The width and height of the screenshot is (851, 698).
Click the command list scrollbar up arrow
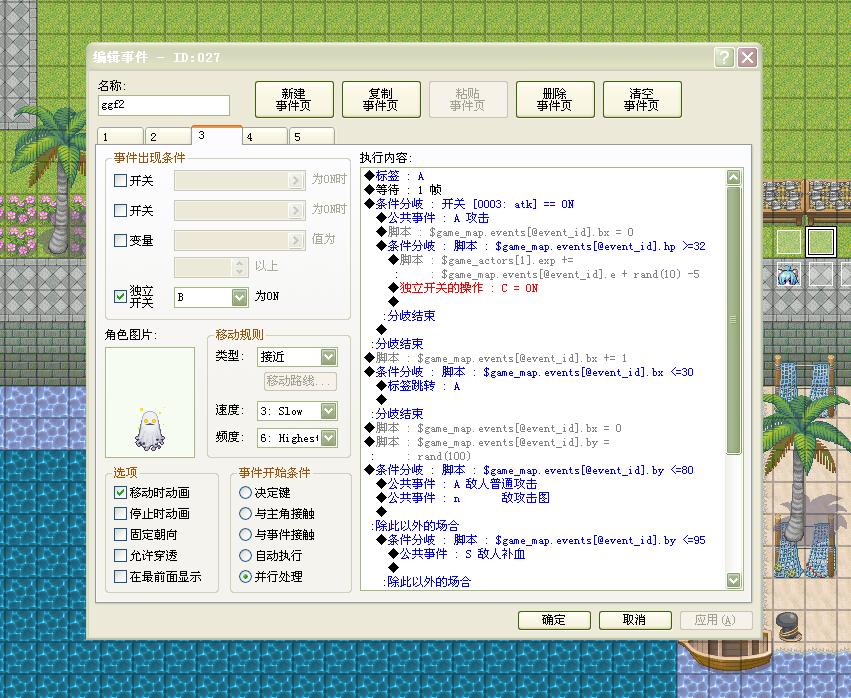(733, 176)
